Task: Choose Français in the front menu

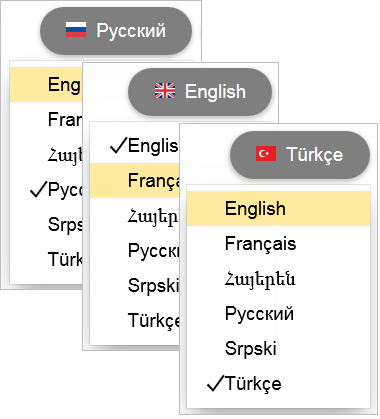Action: (279, 243)
